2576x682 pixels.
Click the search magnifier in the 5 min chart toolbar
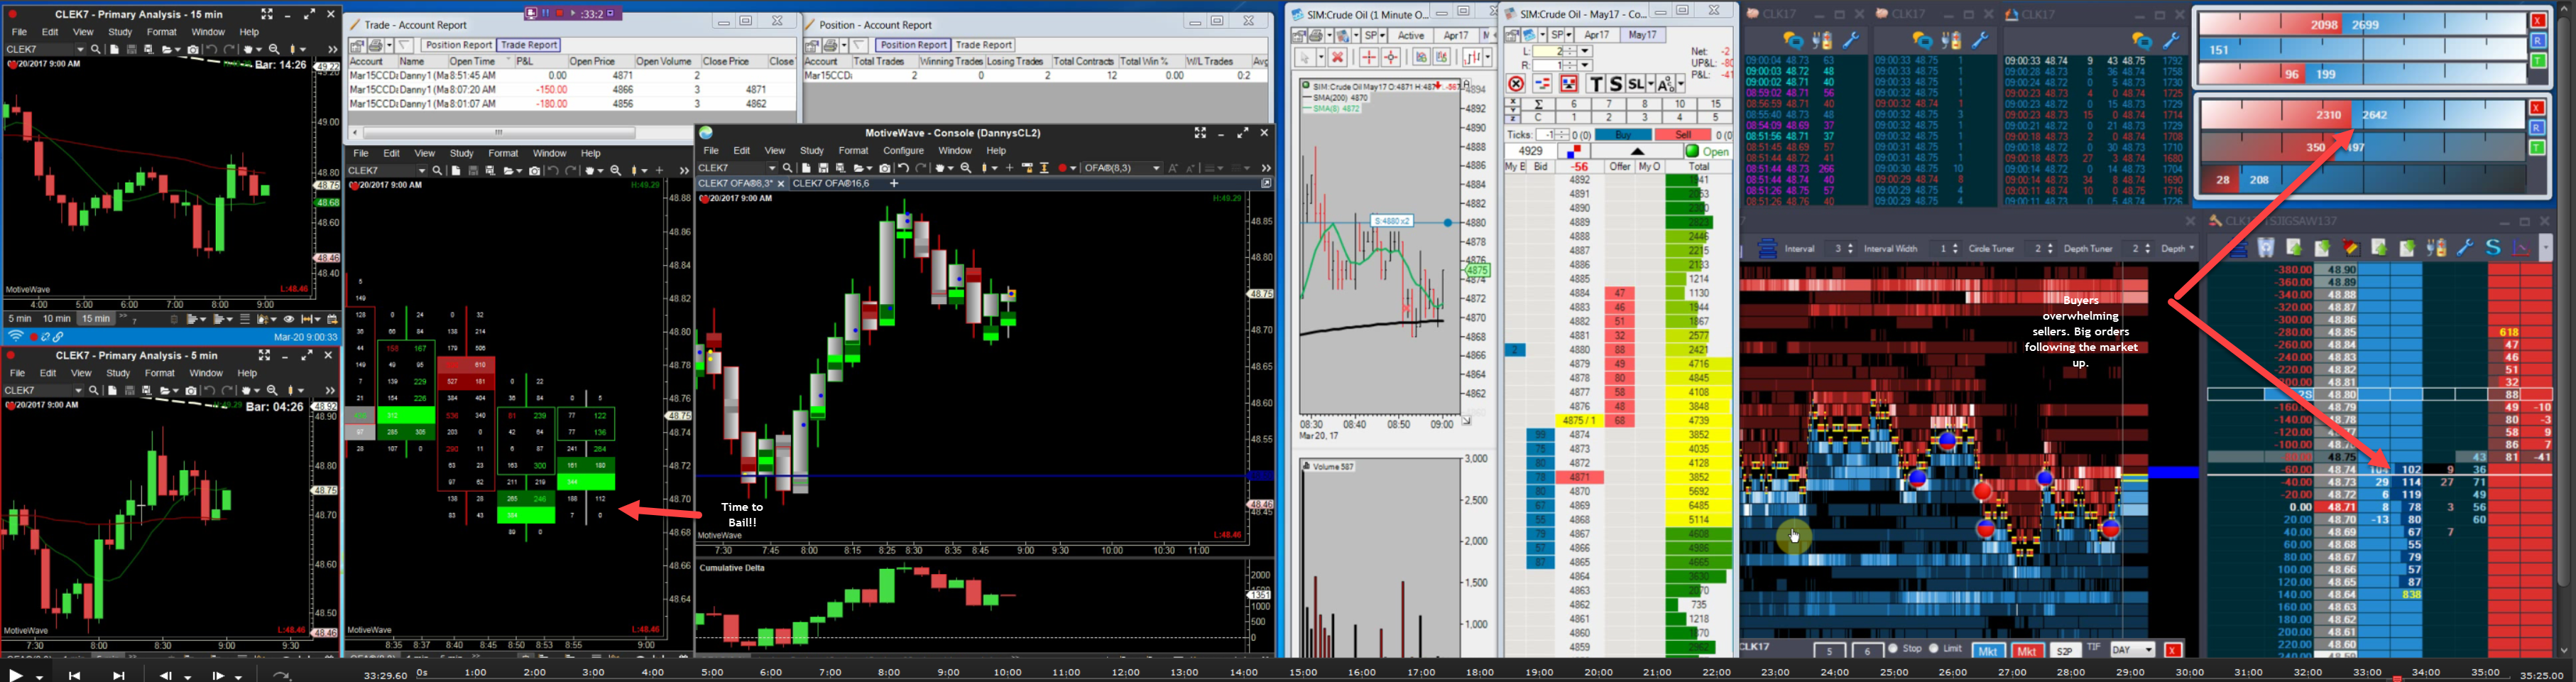[x=94, y=390]
